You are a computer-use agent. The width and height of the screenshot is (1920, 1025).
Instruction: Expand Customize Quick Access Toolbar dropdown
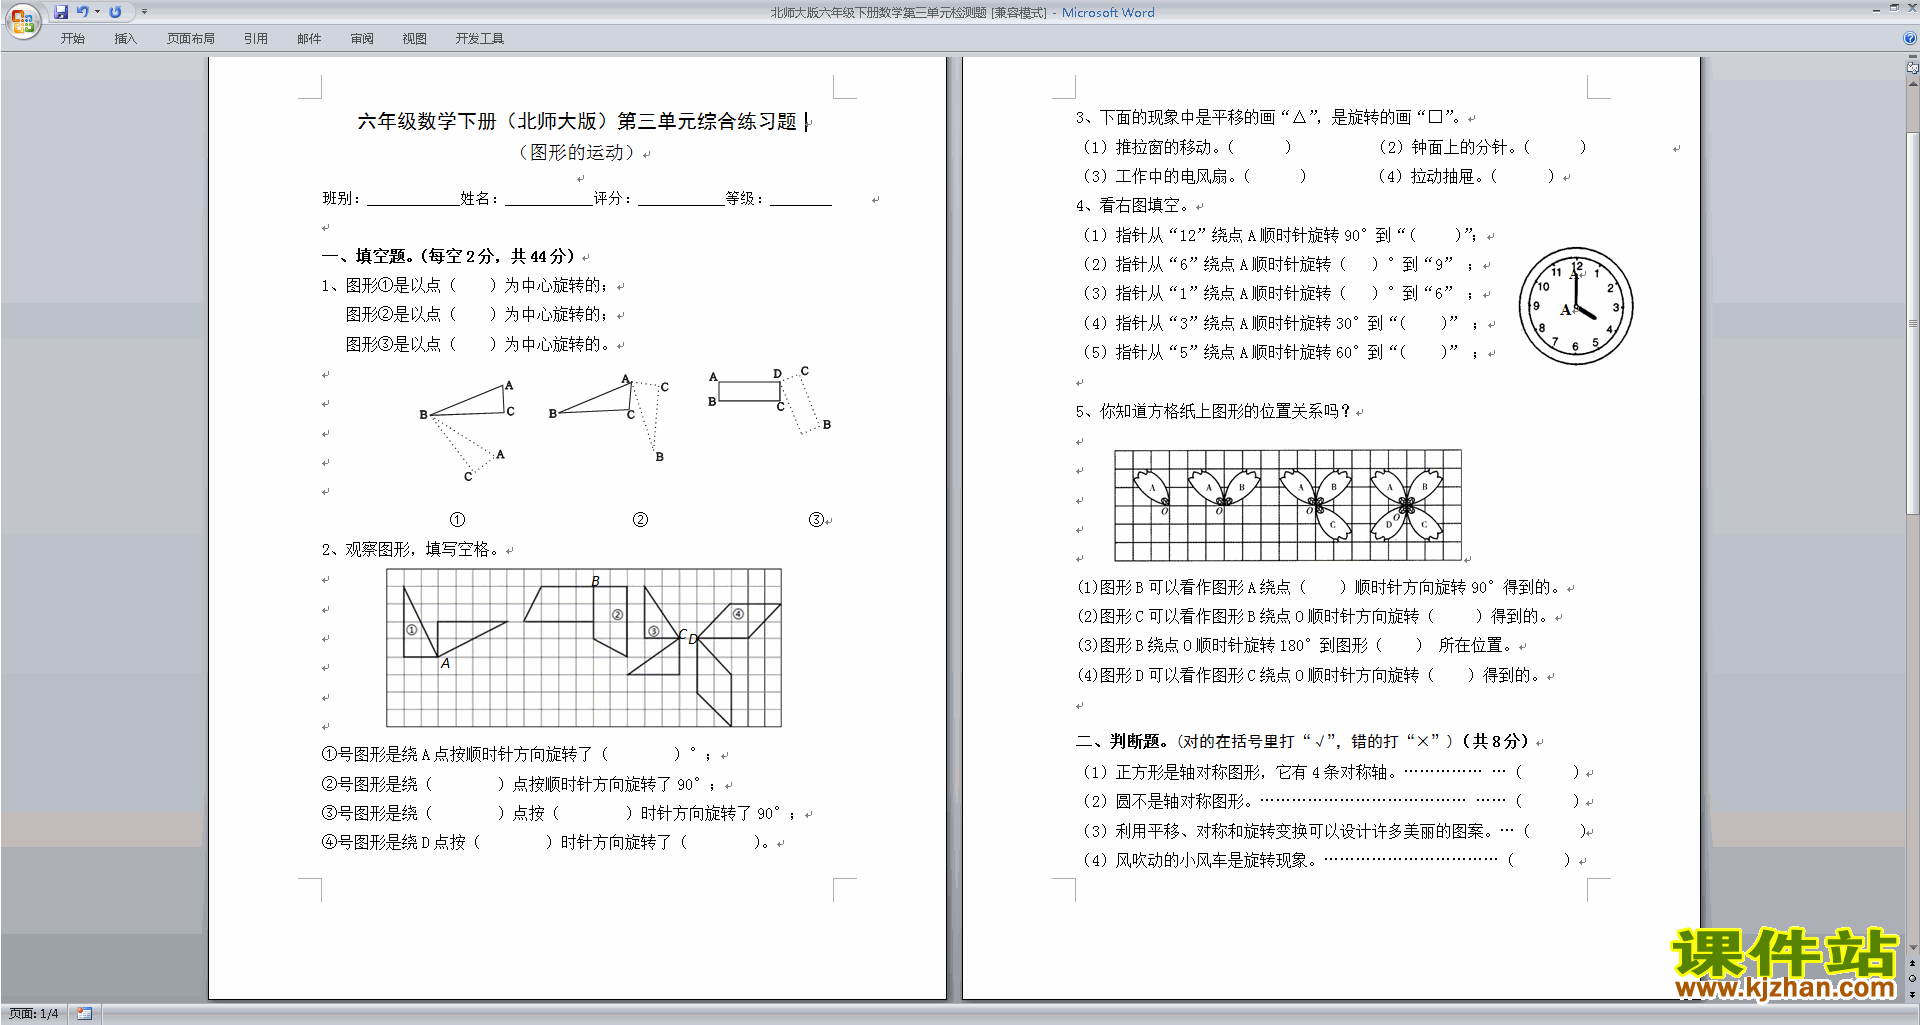coord(144,12)
